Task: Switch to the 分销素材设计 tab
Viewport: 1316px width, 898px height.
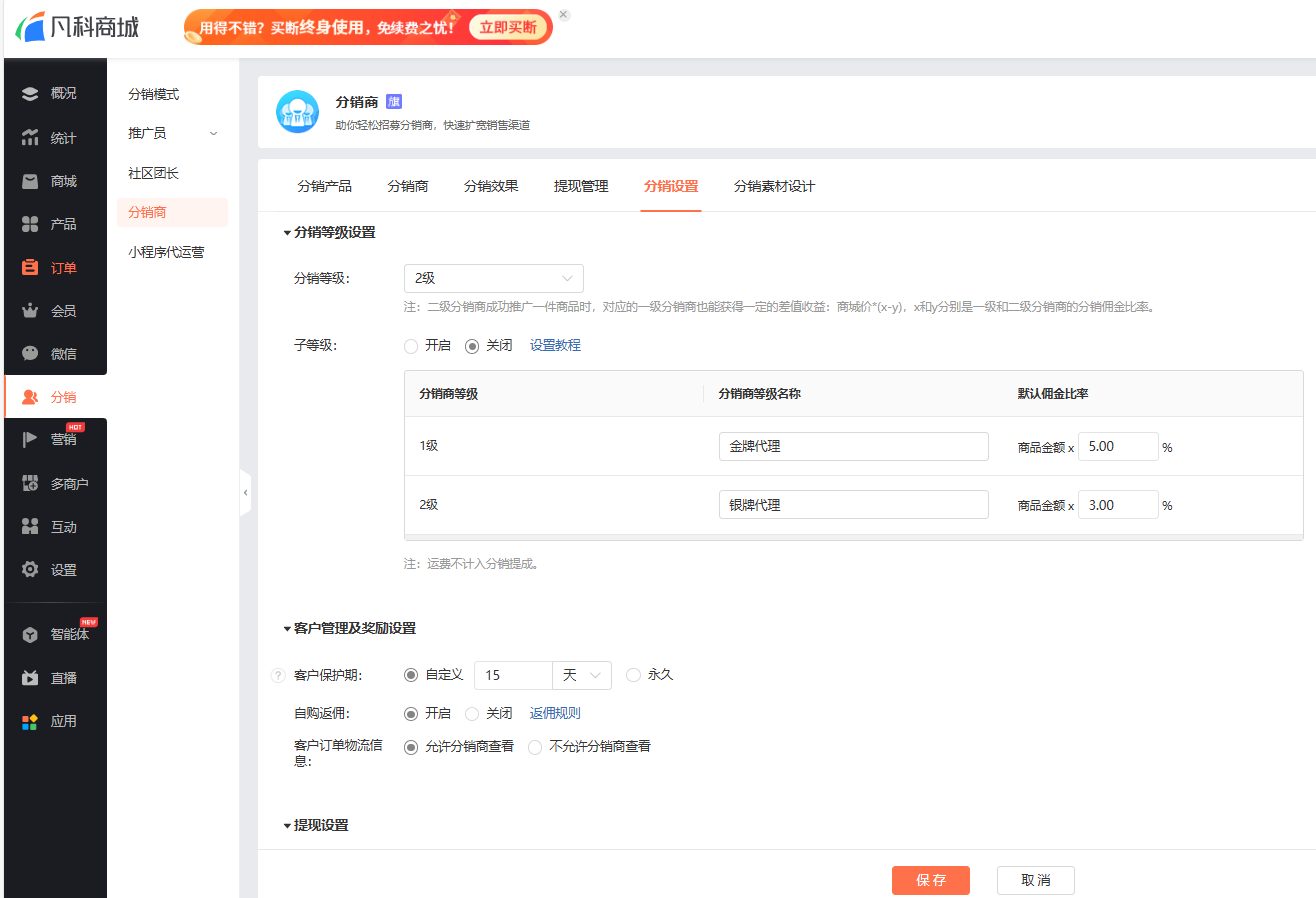Action: 774,186
